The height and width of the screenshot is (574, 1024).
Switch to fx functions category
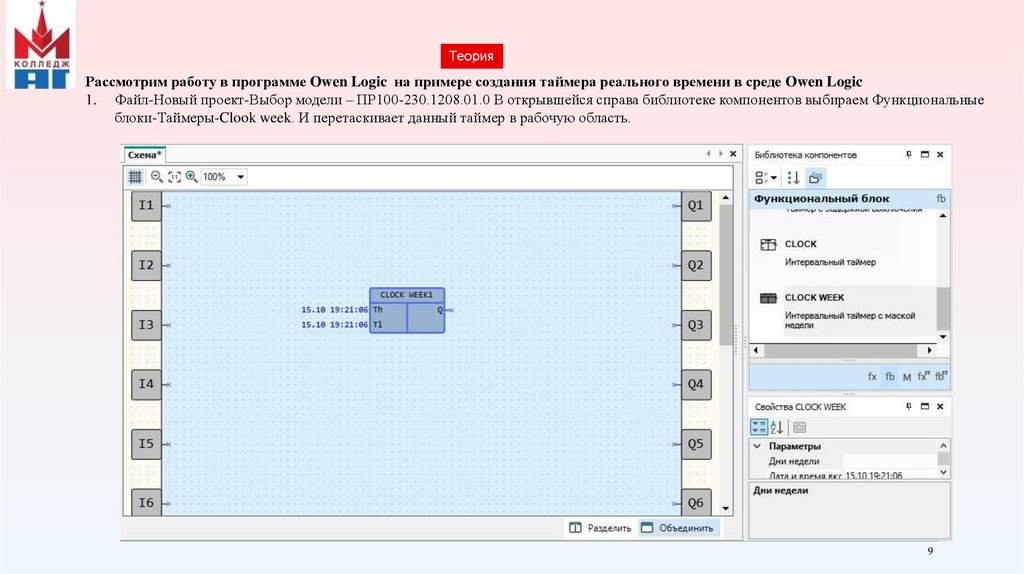(872, 377)
